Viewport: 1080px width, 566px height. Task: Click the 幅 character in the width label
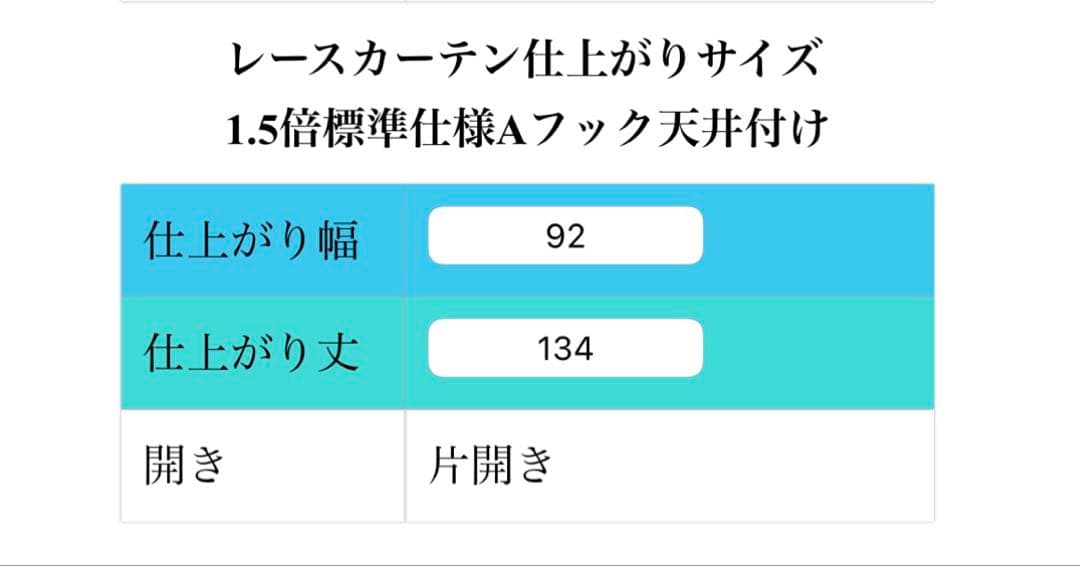tap(338, 240)
